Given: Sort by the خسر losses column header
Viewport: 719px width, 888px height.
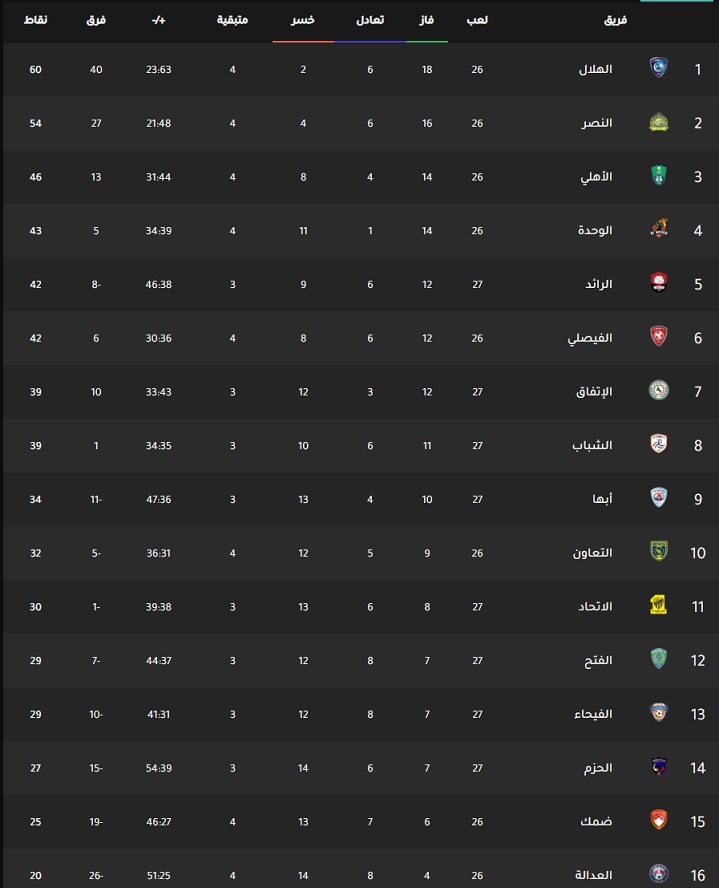Looking at the screenshot, I should pos(303,20).
